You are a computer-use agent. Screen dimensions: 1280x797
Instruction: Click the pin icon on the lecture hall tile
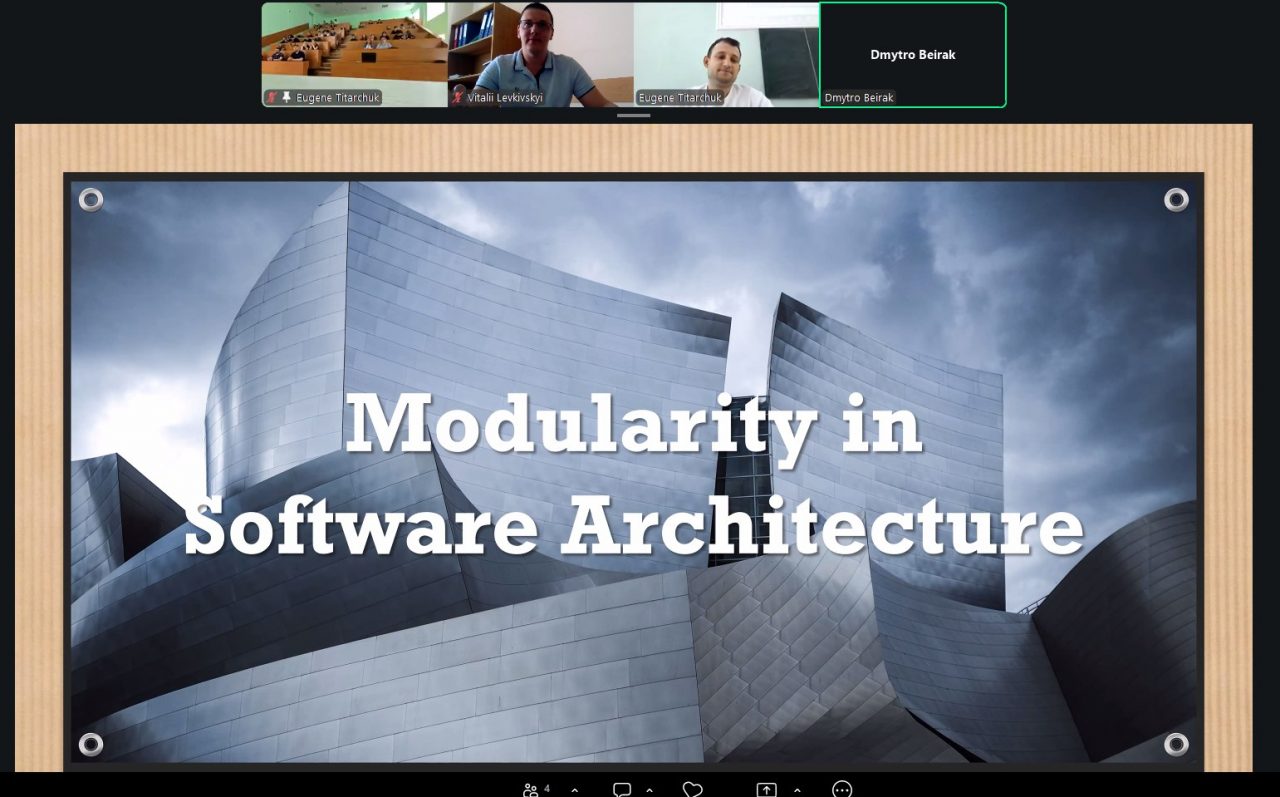287,98
